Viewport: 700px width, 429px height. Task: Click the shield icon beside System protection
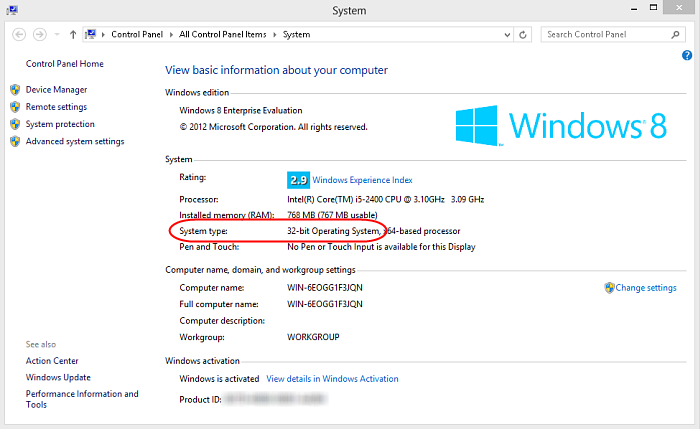coord(15,124)
